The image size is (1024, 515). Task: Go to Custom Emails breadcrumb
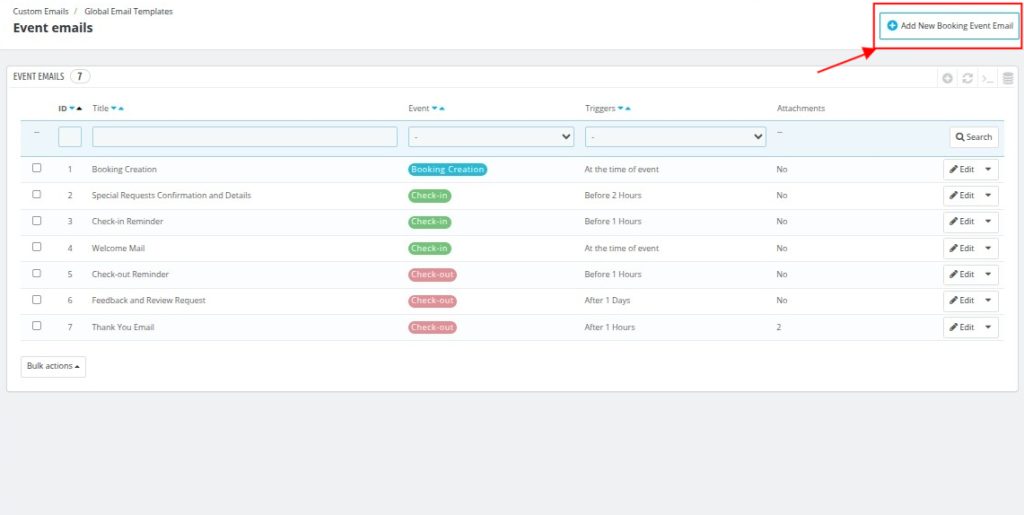pos(40,11)
